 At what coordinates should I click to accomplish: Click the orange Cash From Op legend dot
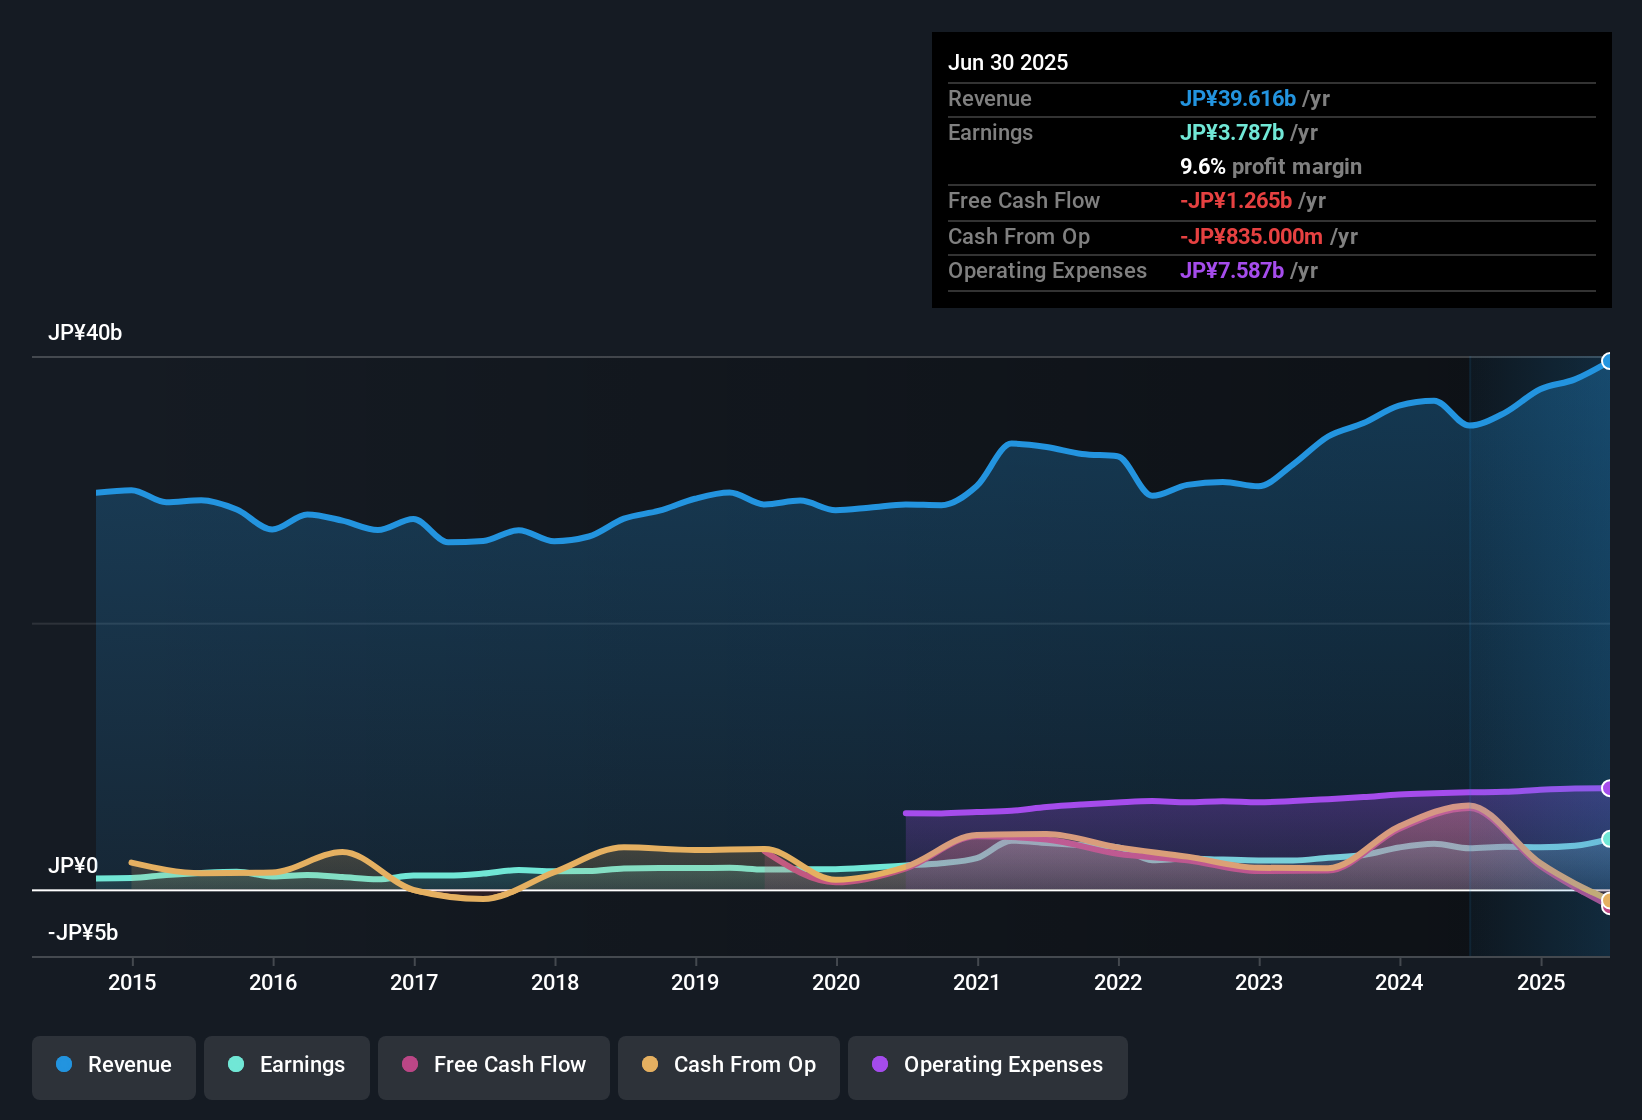[649, 1065]
